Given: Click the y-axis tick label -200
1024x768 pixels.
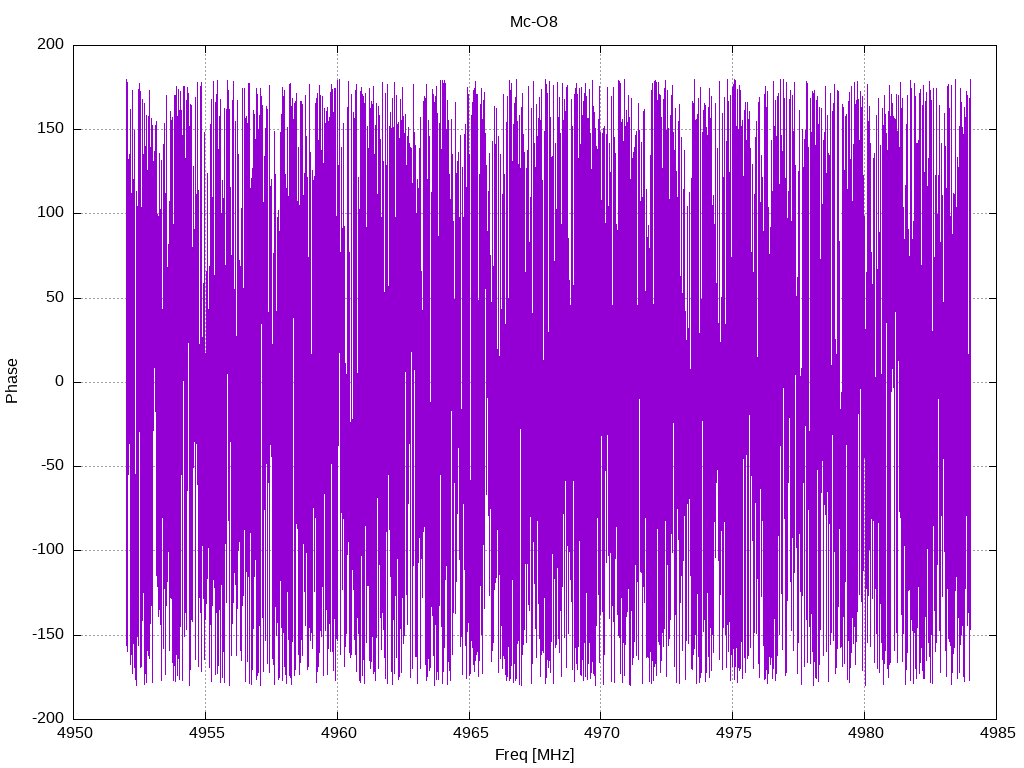Looking at the screenshot, I should (48, 718).
